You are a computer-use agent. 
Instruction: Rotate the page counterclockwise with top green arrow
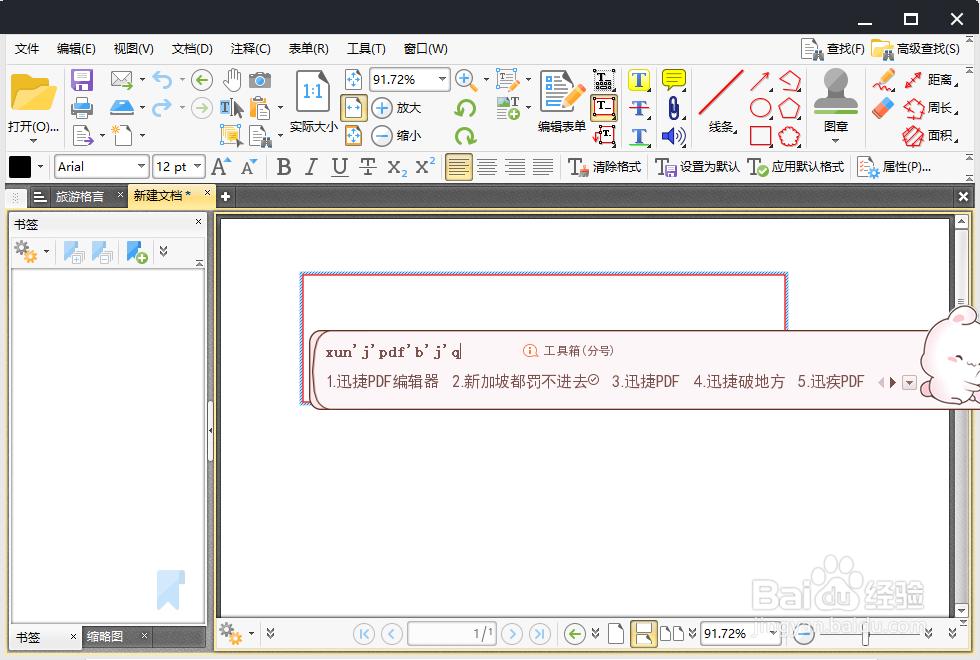(x=465, y=108)
